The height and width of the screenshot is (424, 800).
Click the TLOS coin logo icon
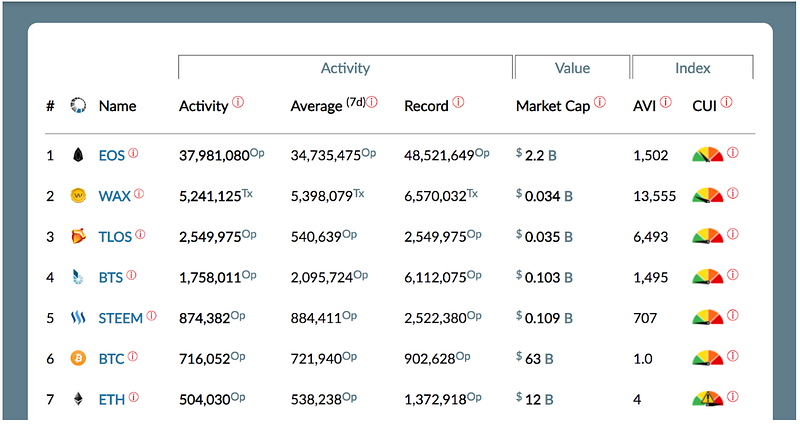(77, 237)
